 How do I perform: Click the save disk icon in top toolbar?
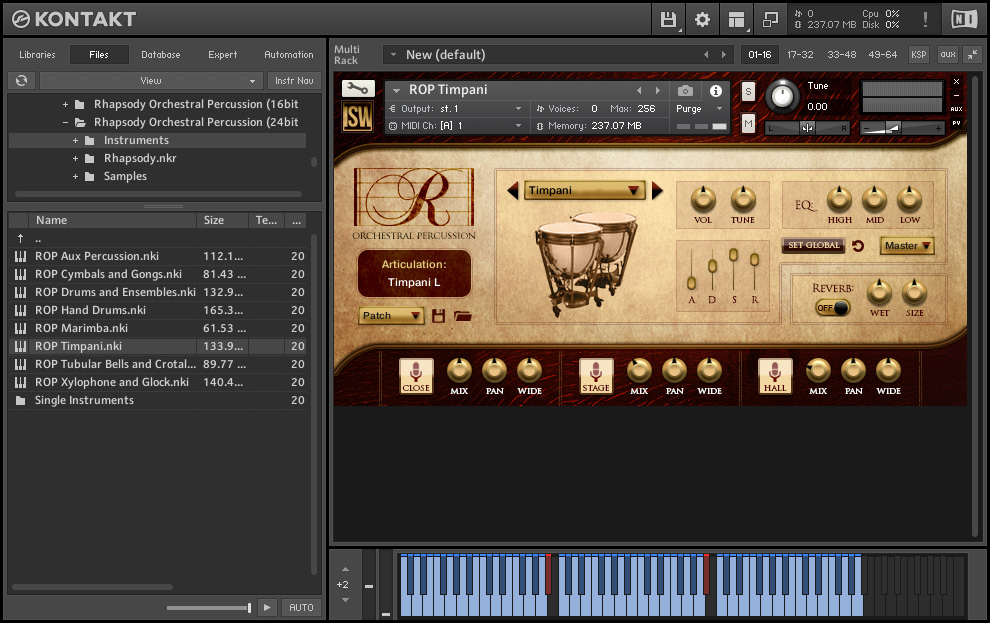668,19
